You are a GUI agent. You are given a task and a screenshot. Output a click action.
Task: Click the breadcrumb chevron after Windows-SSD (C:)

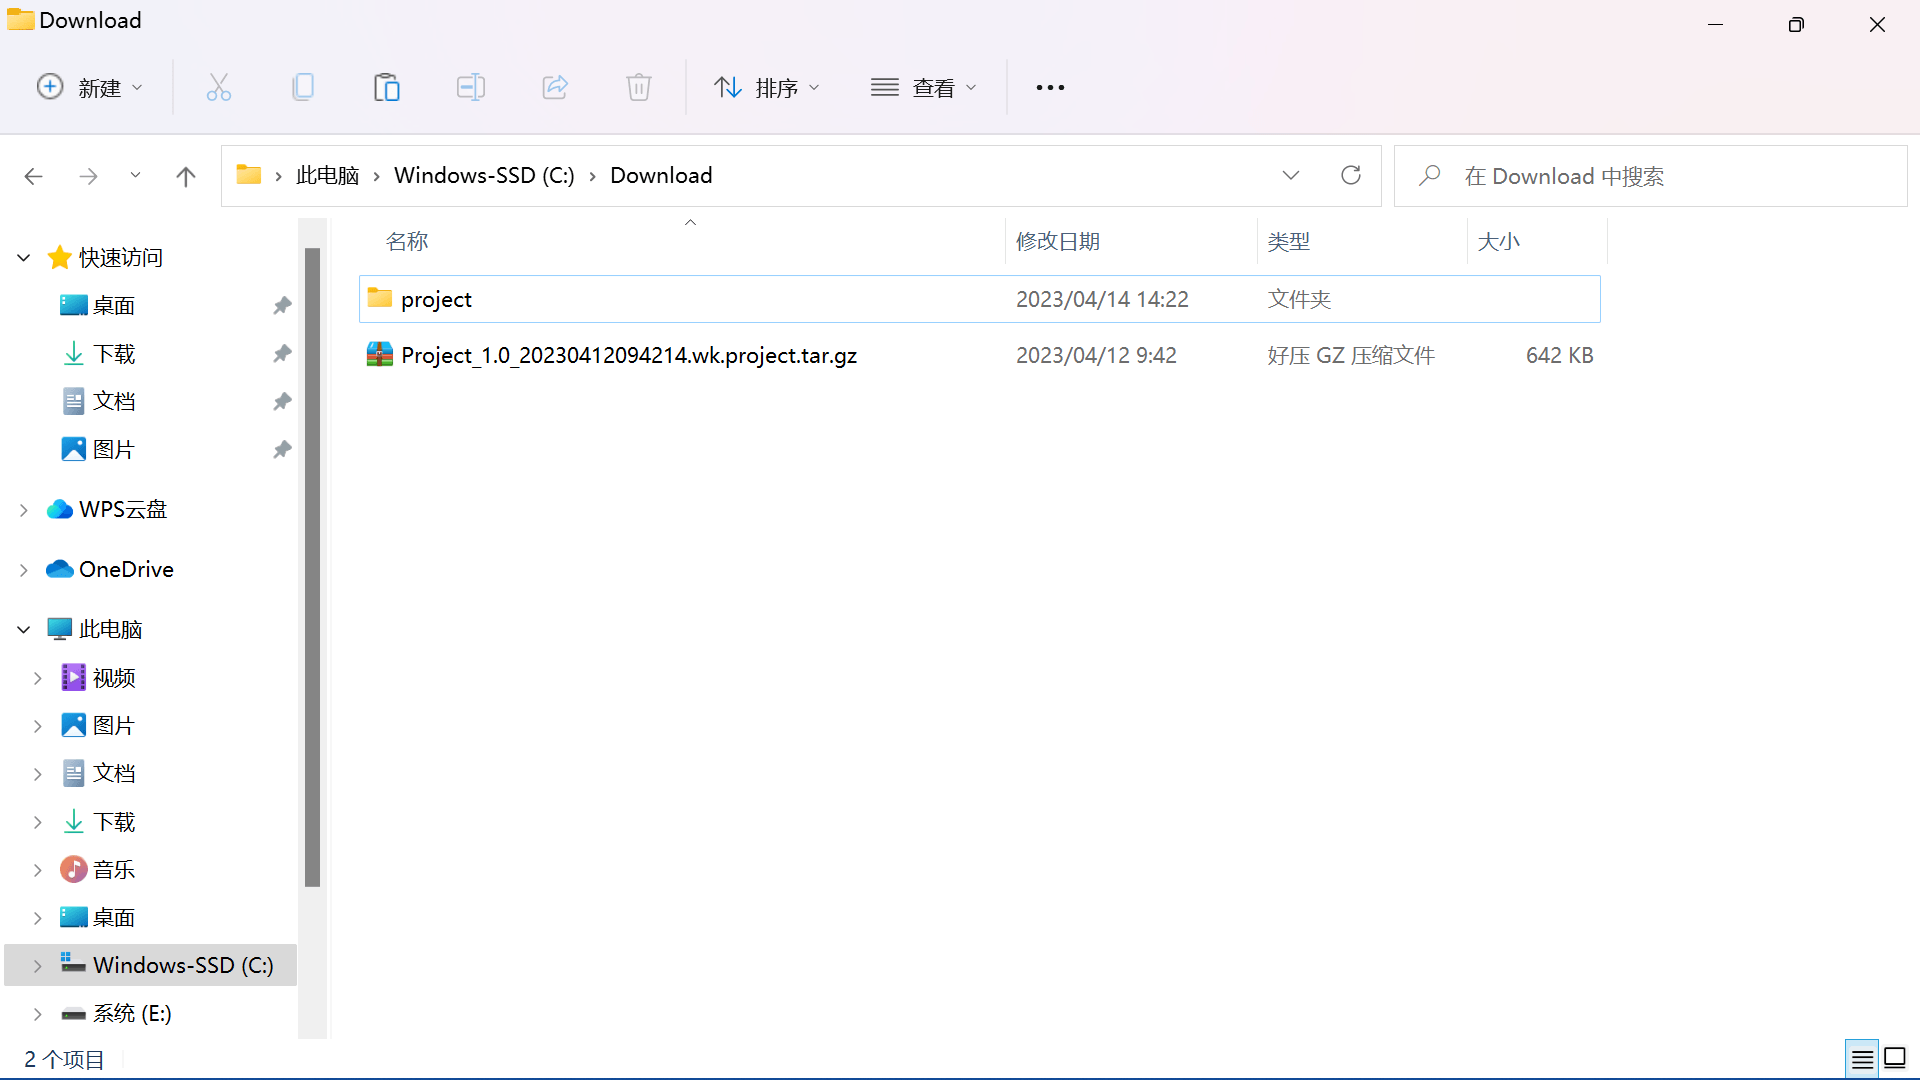pos(592,177)
